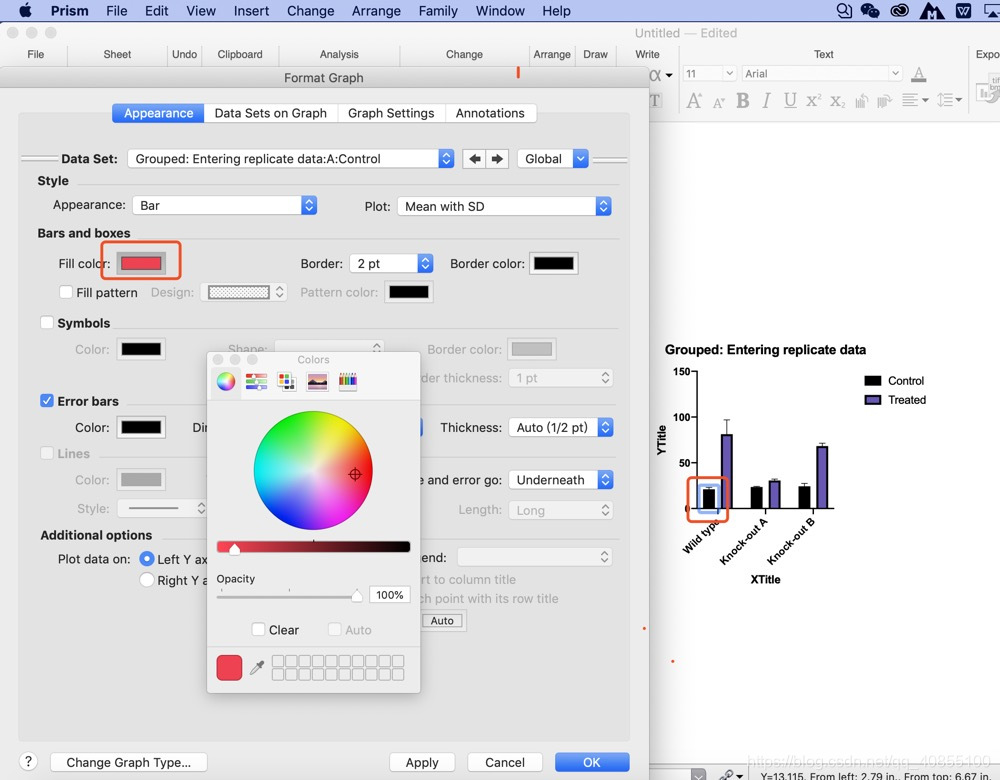Apply subscript formatting
Screen dimensions: 1000x780
point(837,101)
